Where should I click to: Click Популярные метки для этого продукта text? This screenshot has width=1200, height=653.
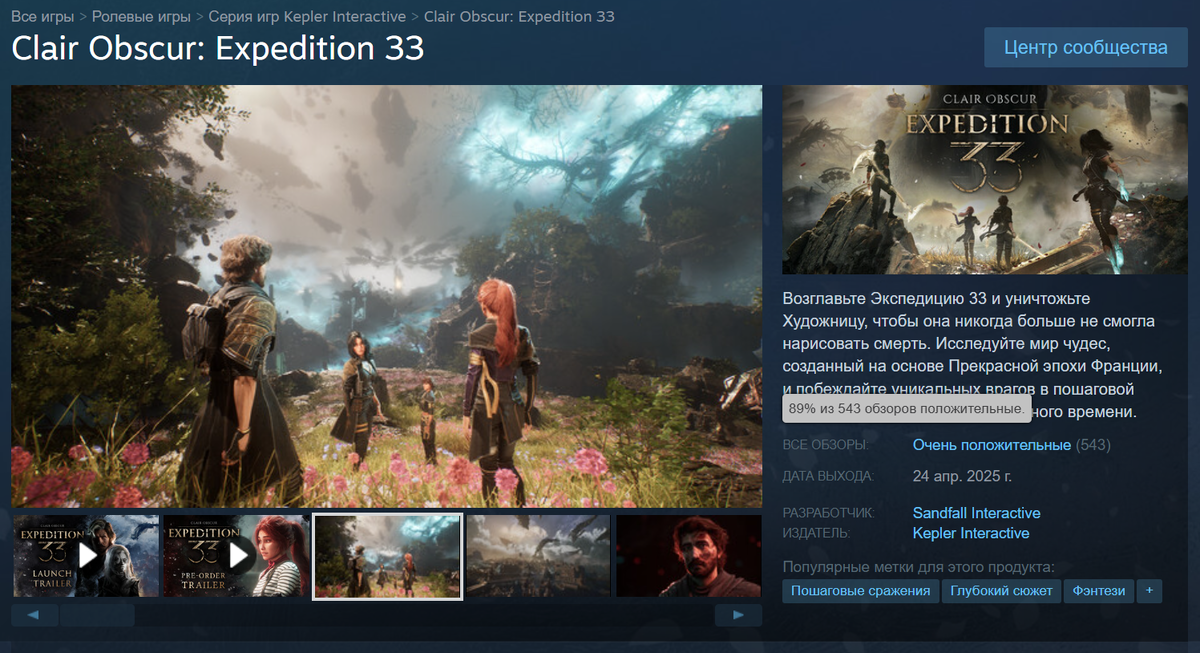919,567
